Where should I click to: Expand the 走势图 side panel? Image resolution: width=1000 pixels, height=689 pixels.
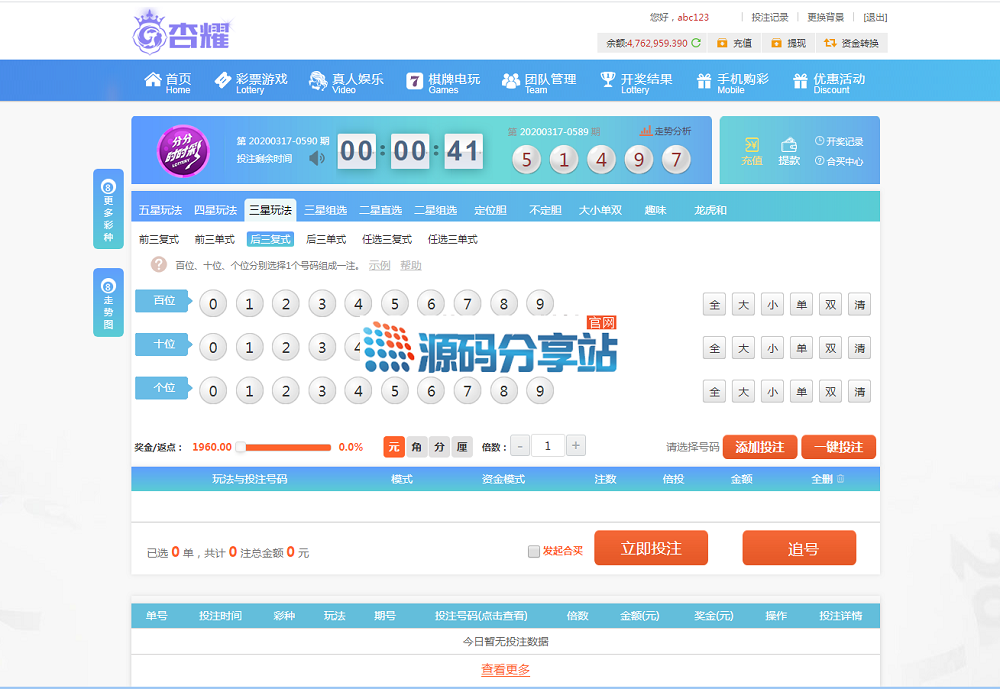tap(108, 303)
